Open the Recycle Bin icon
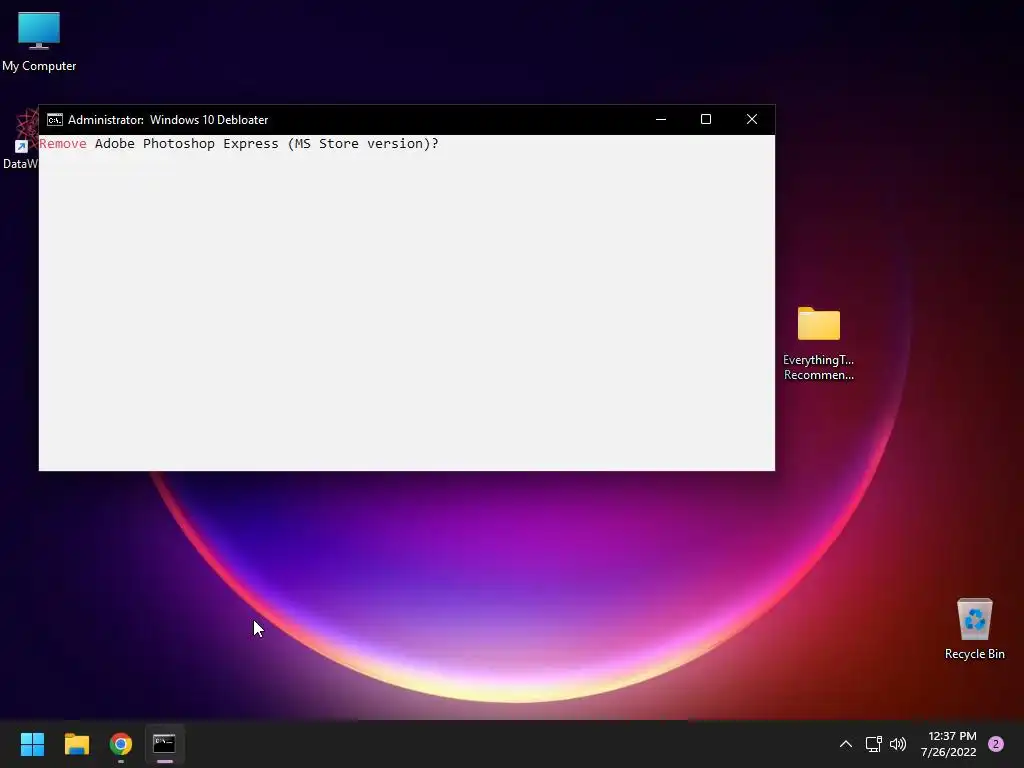The height and width of the screenshot is (768, 1024). [974, 628]
